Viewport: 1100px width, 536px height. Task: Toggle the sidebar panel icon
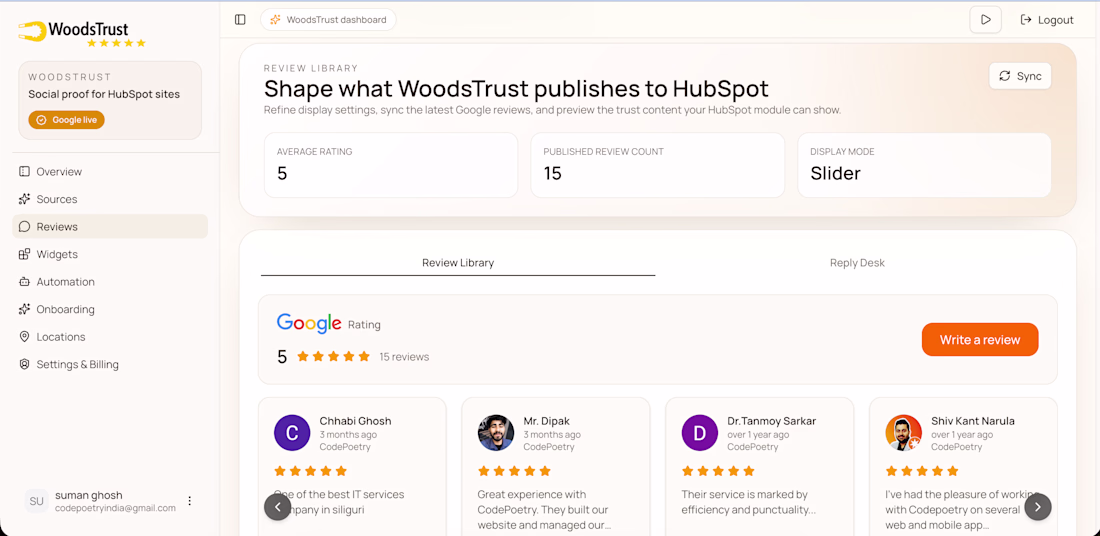pyautogui.click(x=240, y=20)
